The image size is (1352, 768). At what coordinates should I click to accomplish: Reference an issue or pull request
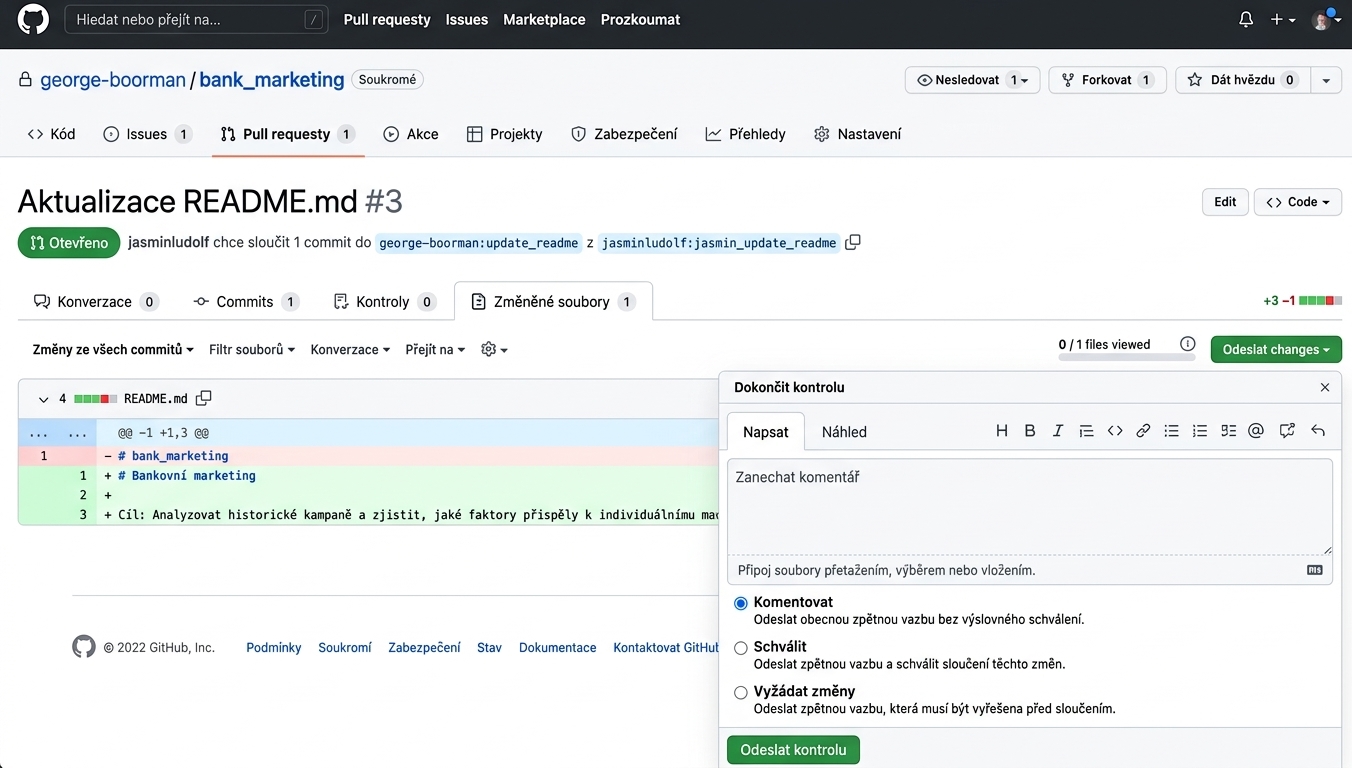1287,431
